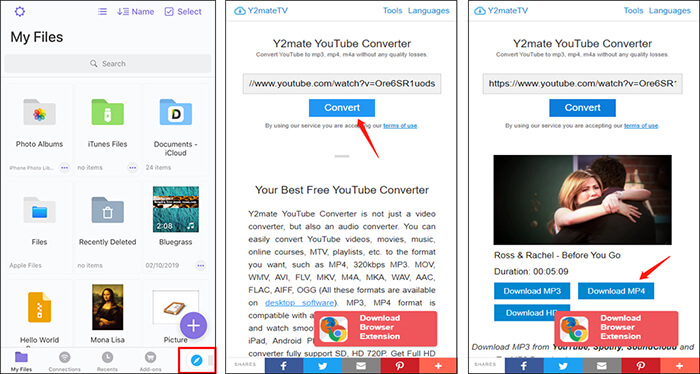Share on Twitter in middle screen
The image size is (700, 374).
322,366
